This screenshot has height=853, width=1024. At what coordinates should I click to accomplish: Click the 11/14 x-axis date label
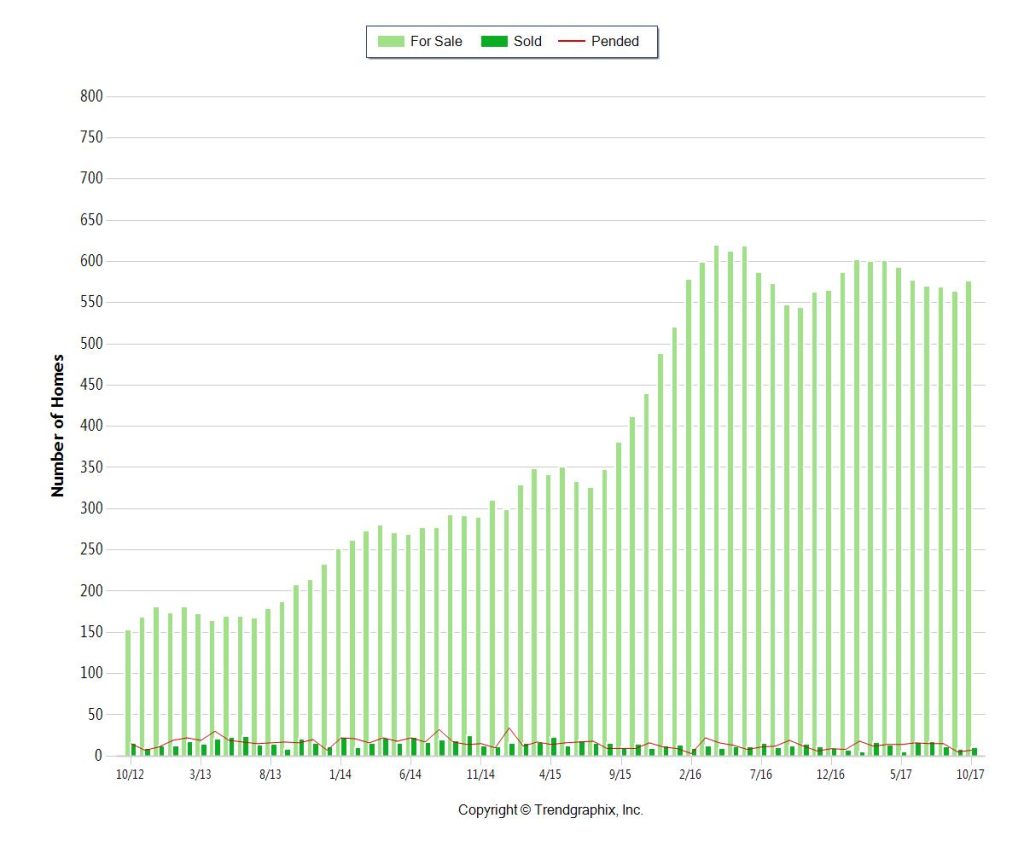(481, 775)
